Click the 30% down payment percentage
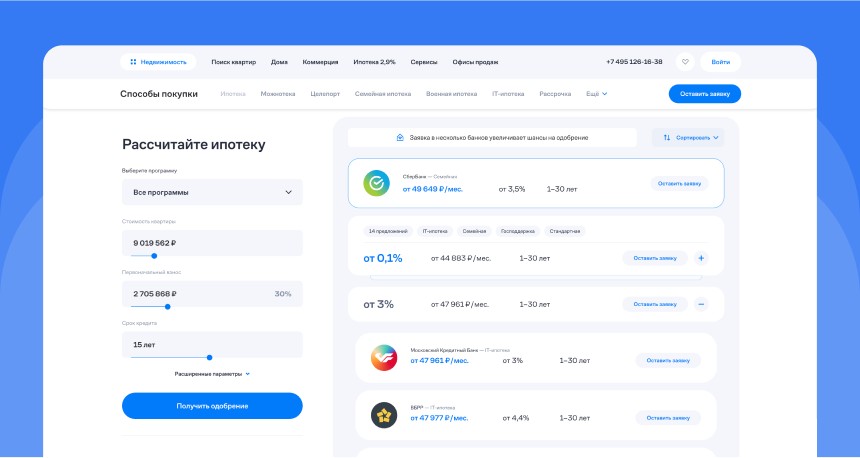Viewport: 860px width, 458px height. [x=283, y=294]
